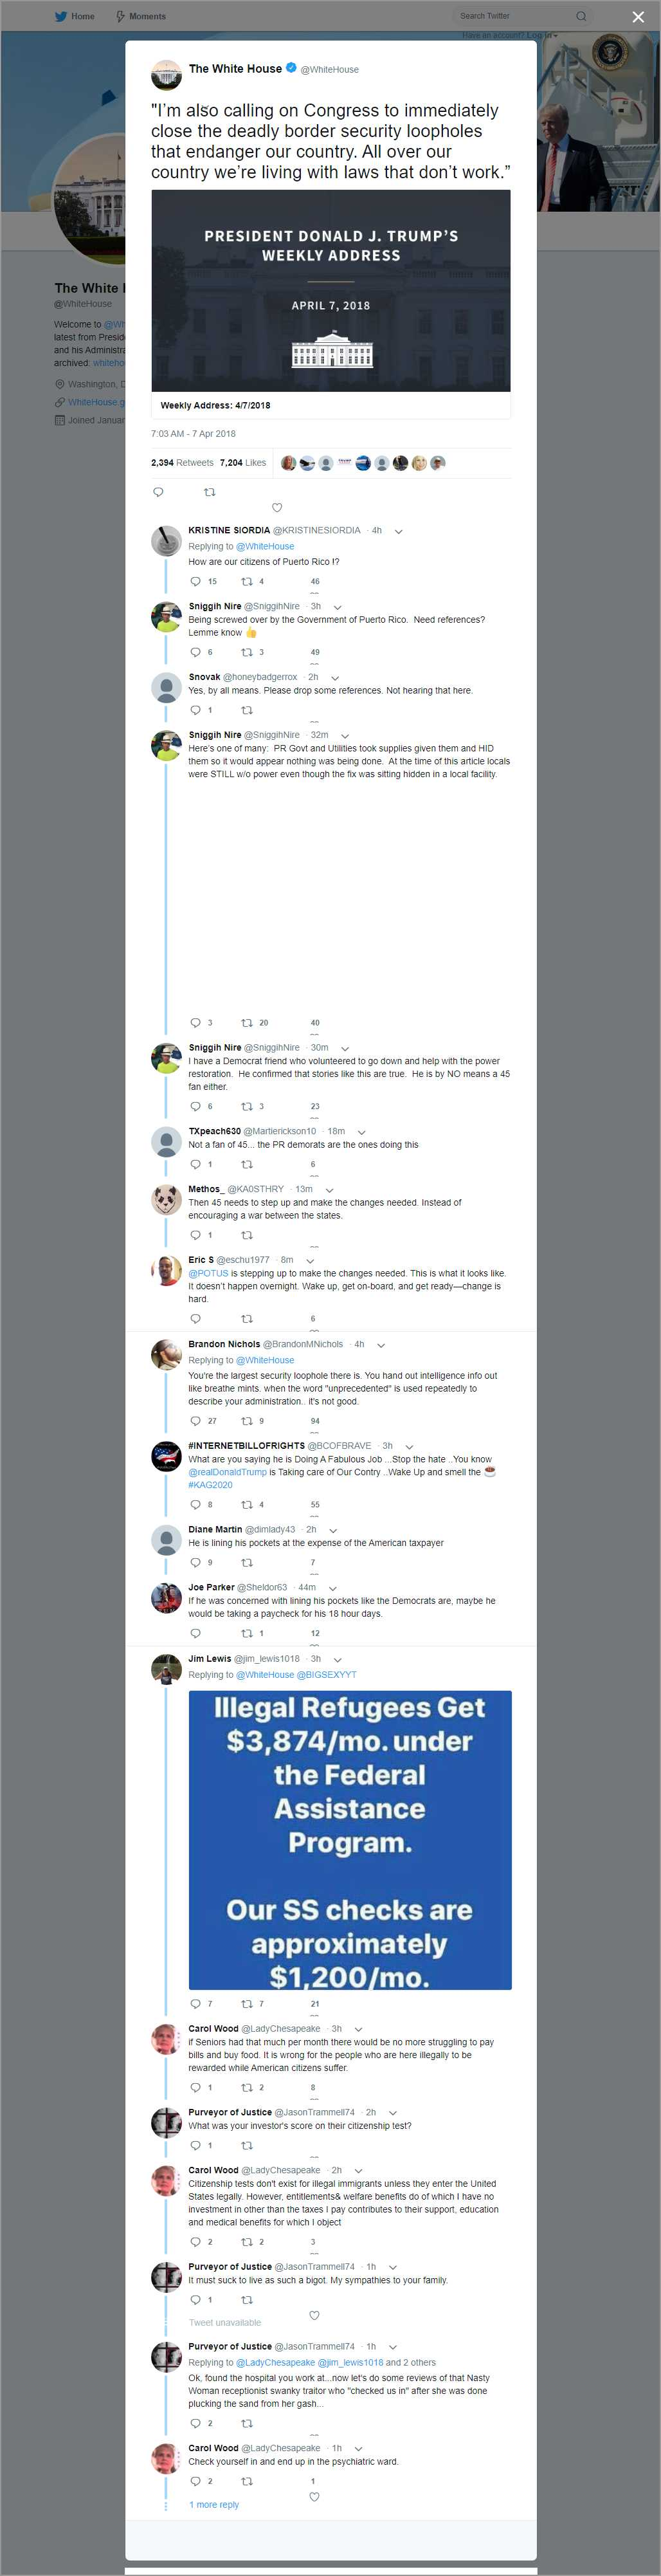Retweet Jim Lewis's Illegal Refugees image tweet
Viewport: 661px width, 2576px height.
click(x=247, y=2004)
